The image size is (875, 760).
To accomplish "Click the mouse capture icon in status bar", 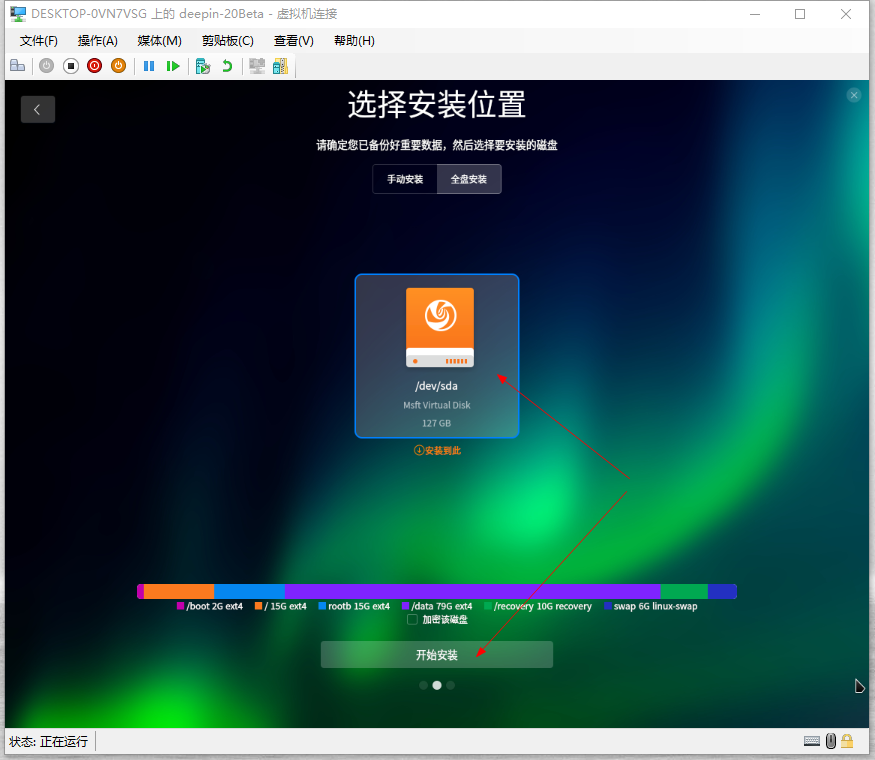I will [830, 741].
